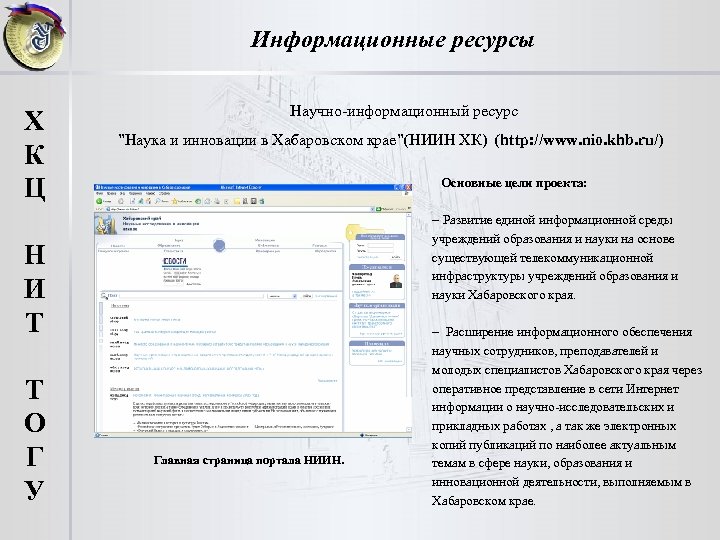Click the emblem logo in slide corner

(x=34, y=37)
